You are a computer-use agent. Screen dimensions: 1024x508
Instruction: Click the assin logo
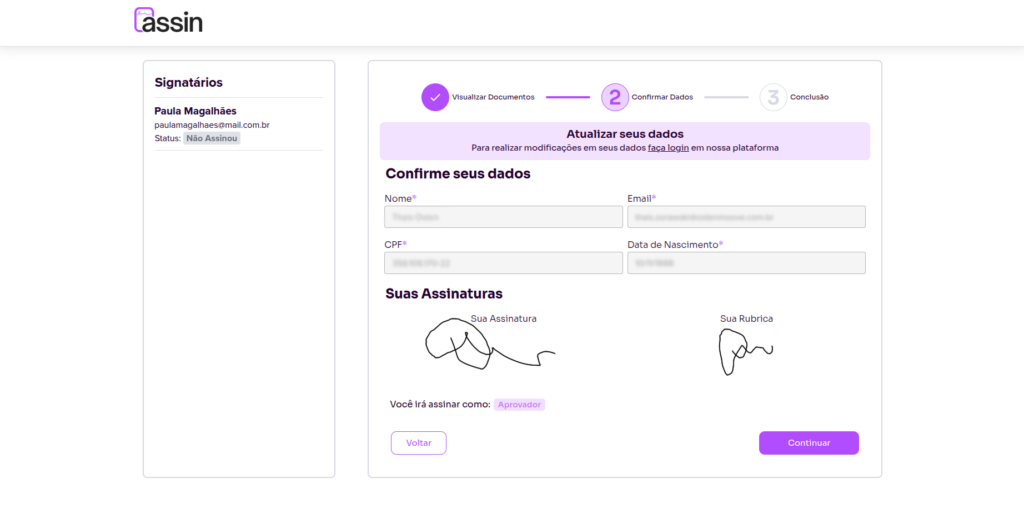pyautogui.click(x=168, y=20)
